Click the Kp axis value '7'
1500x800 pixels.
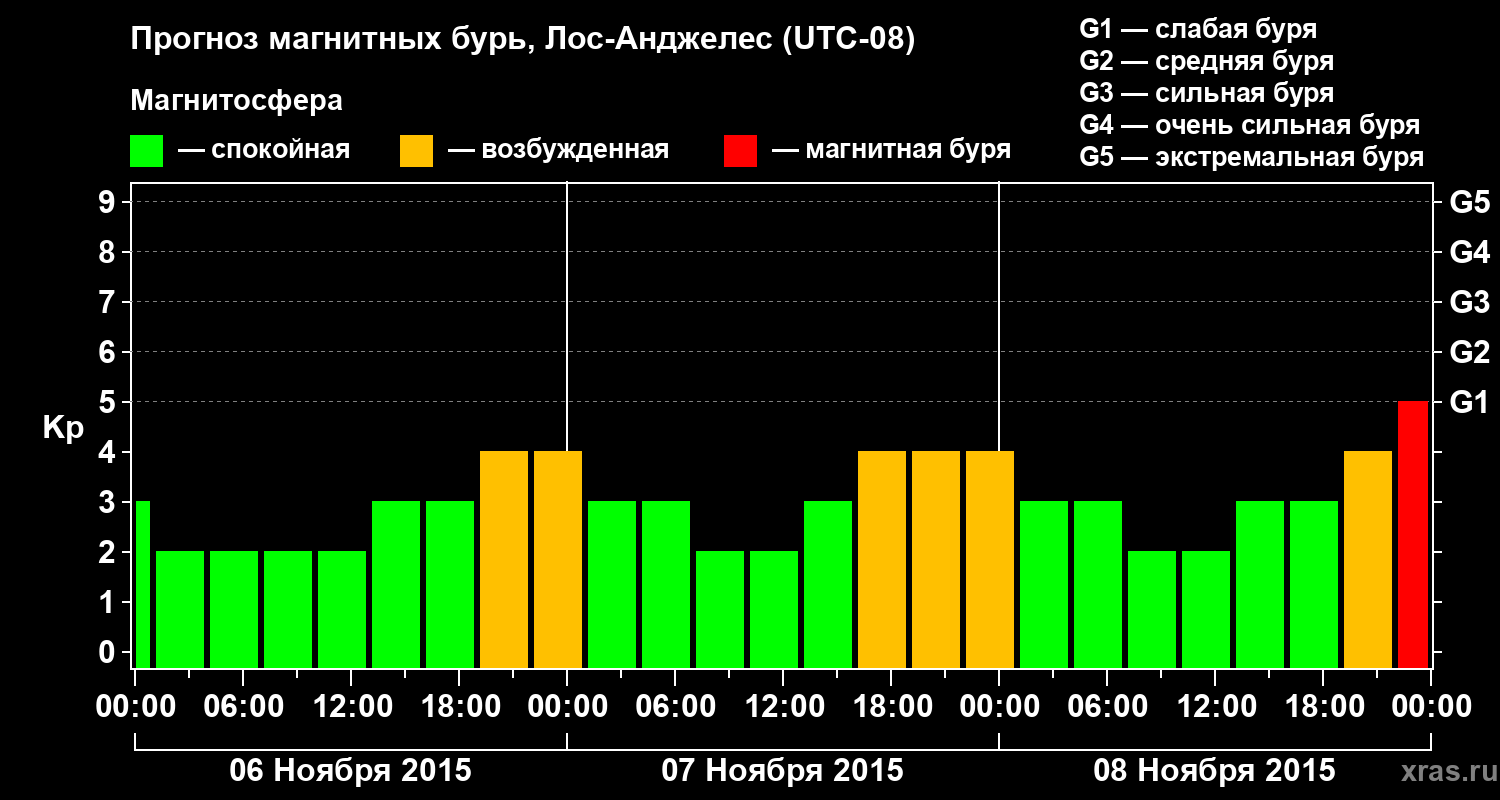point(109,303)
